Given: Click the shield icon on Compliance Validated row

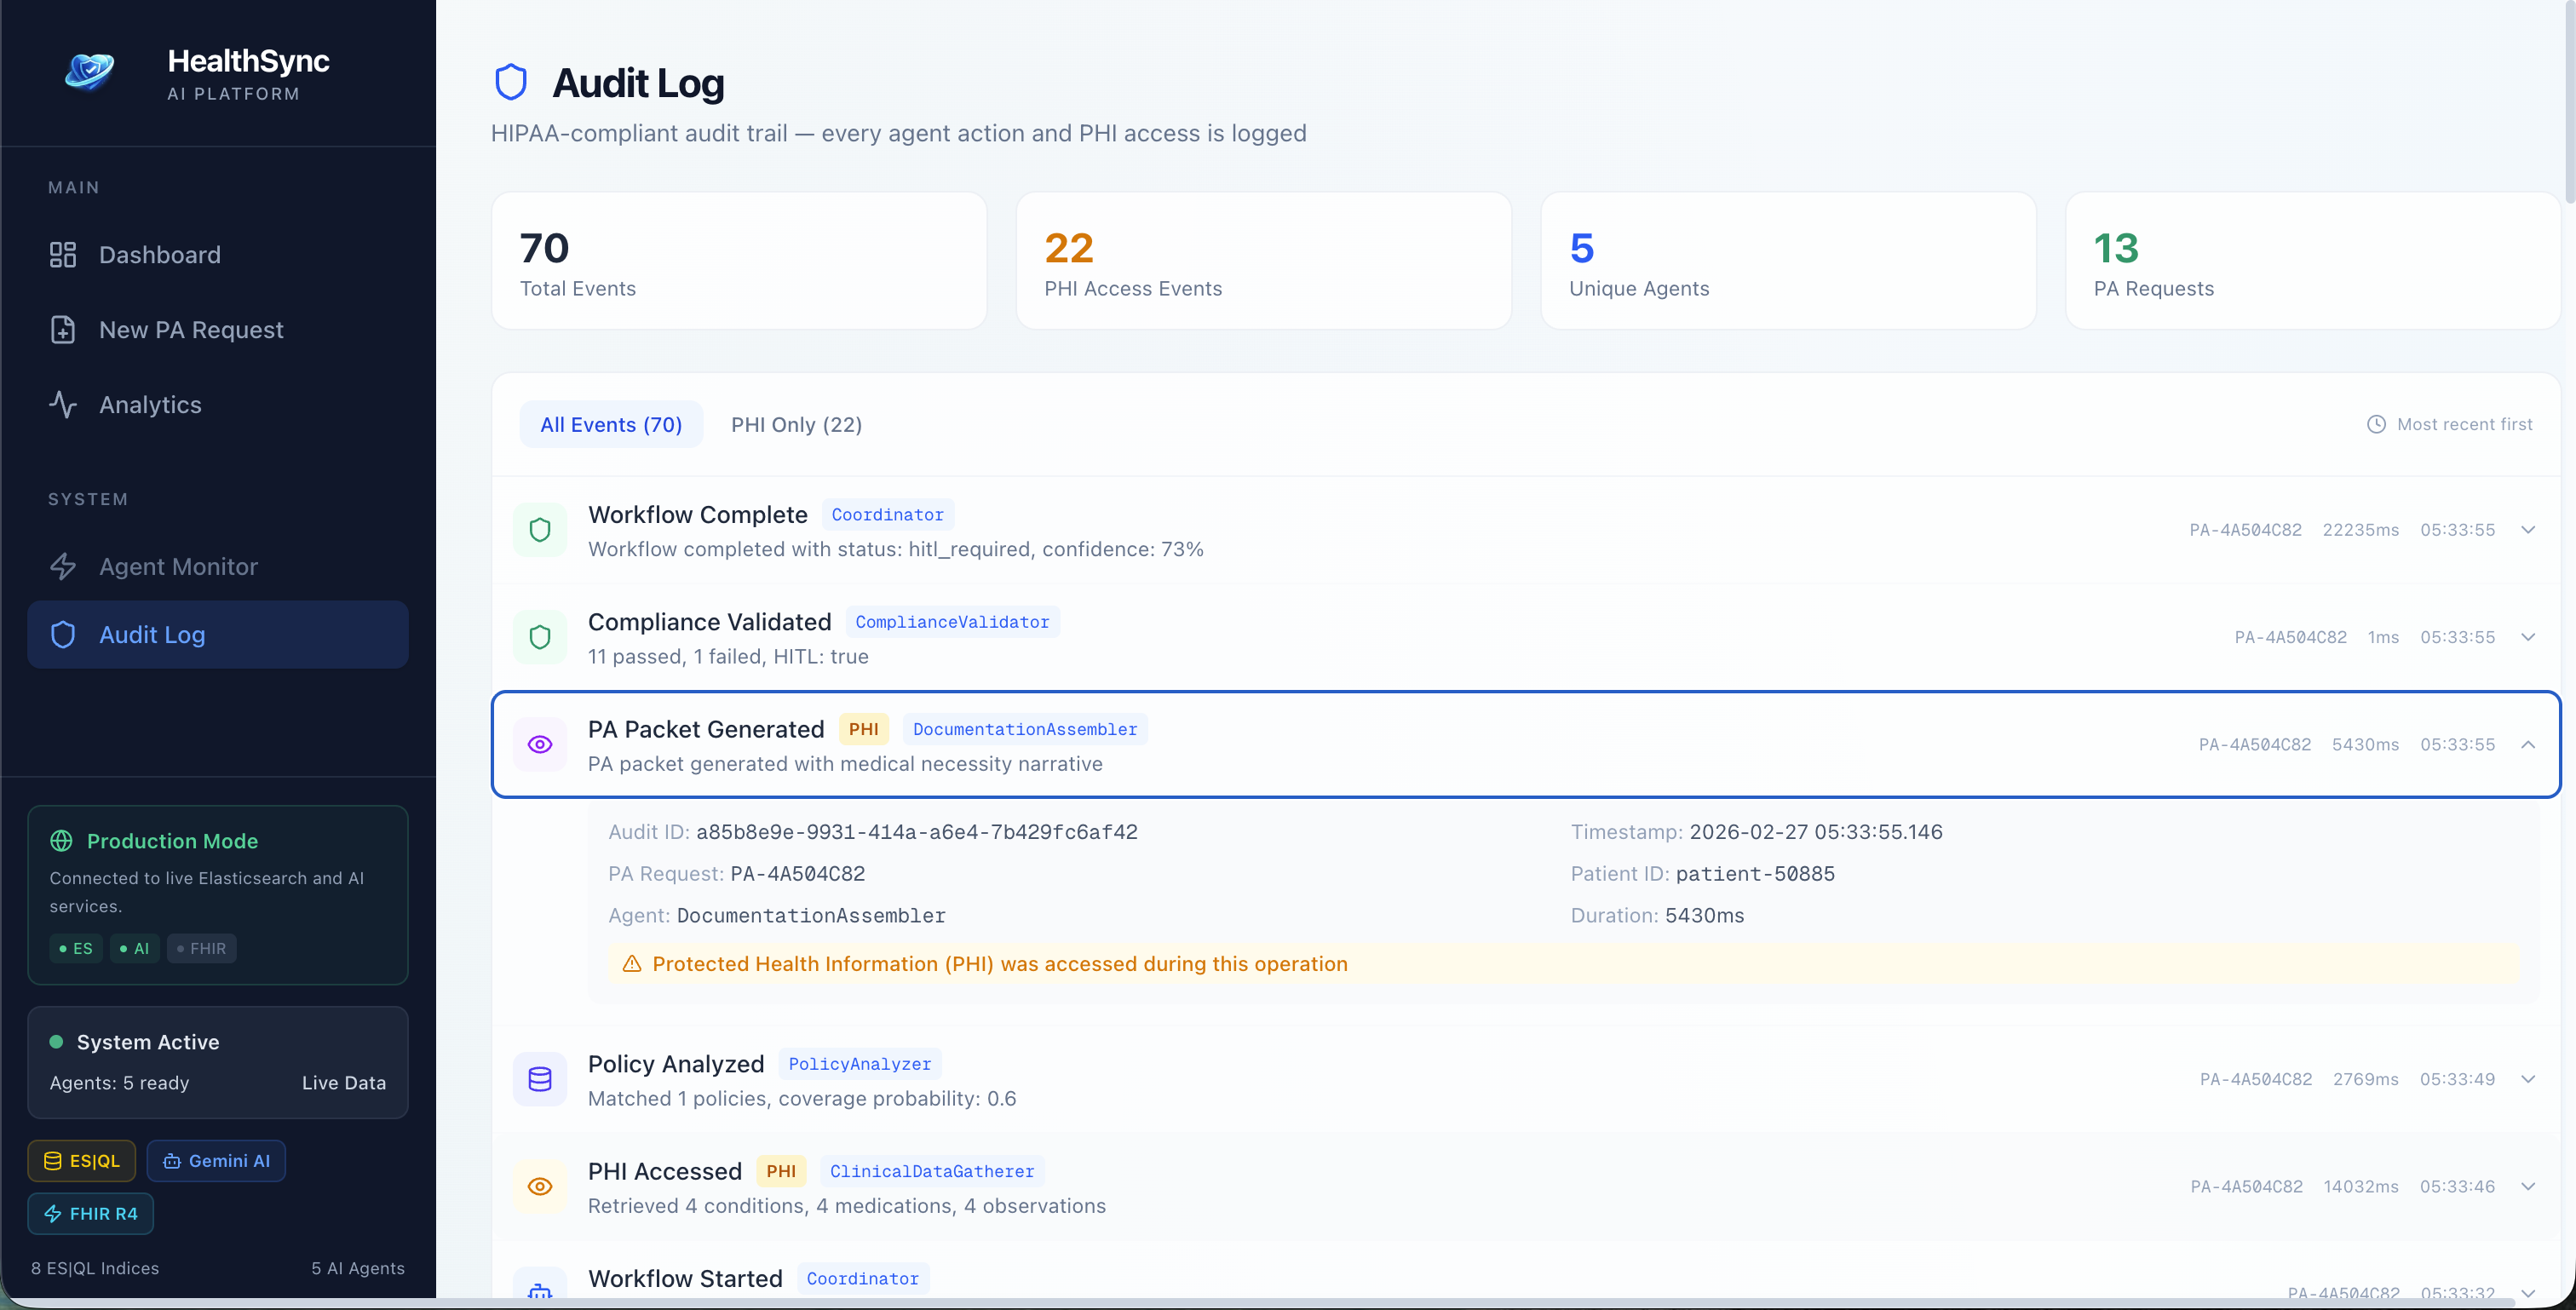Looking at the screenshot, I should coord(540,638).
